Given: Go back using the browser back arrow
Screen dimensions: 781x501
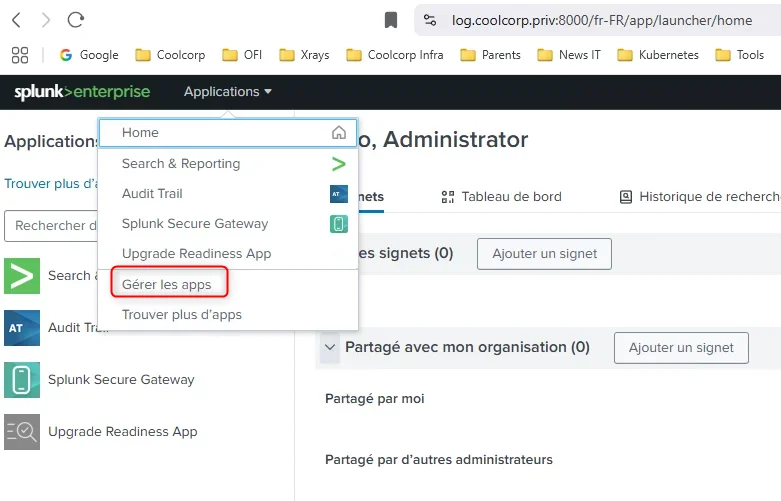Looking at the screenshot, I should pyautogui.click(x=16, y=20).
